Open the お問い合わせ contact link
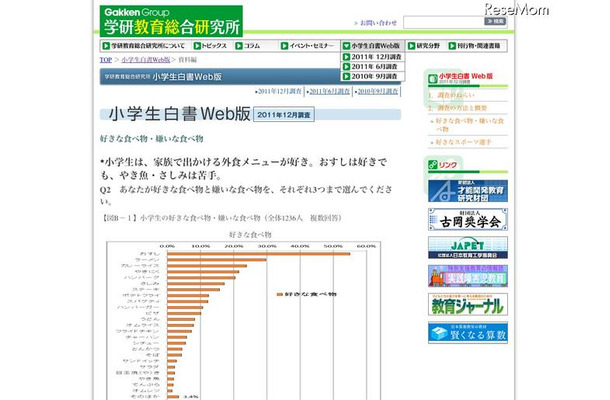 378,23
